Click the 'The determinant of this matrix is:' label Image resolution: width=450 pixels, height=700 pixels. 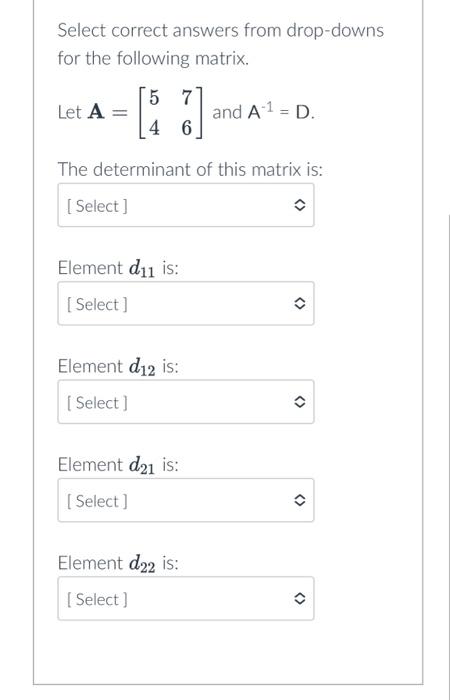pos(190,170)
